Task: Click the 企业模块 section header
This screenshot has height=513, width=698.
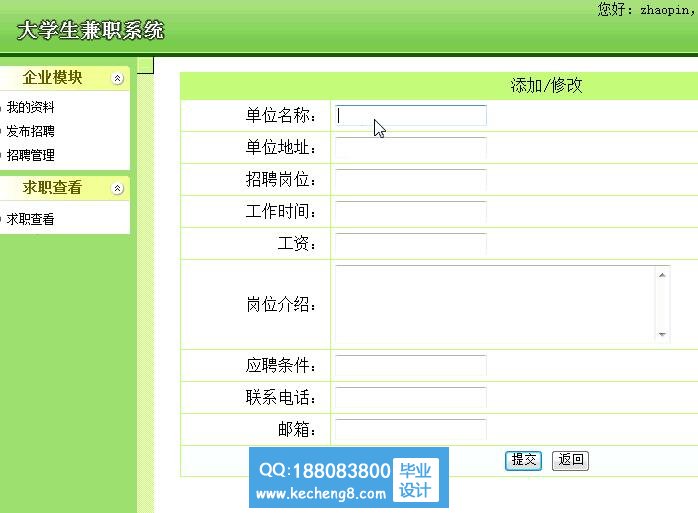Action: point(65,78)
